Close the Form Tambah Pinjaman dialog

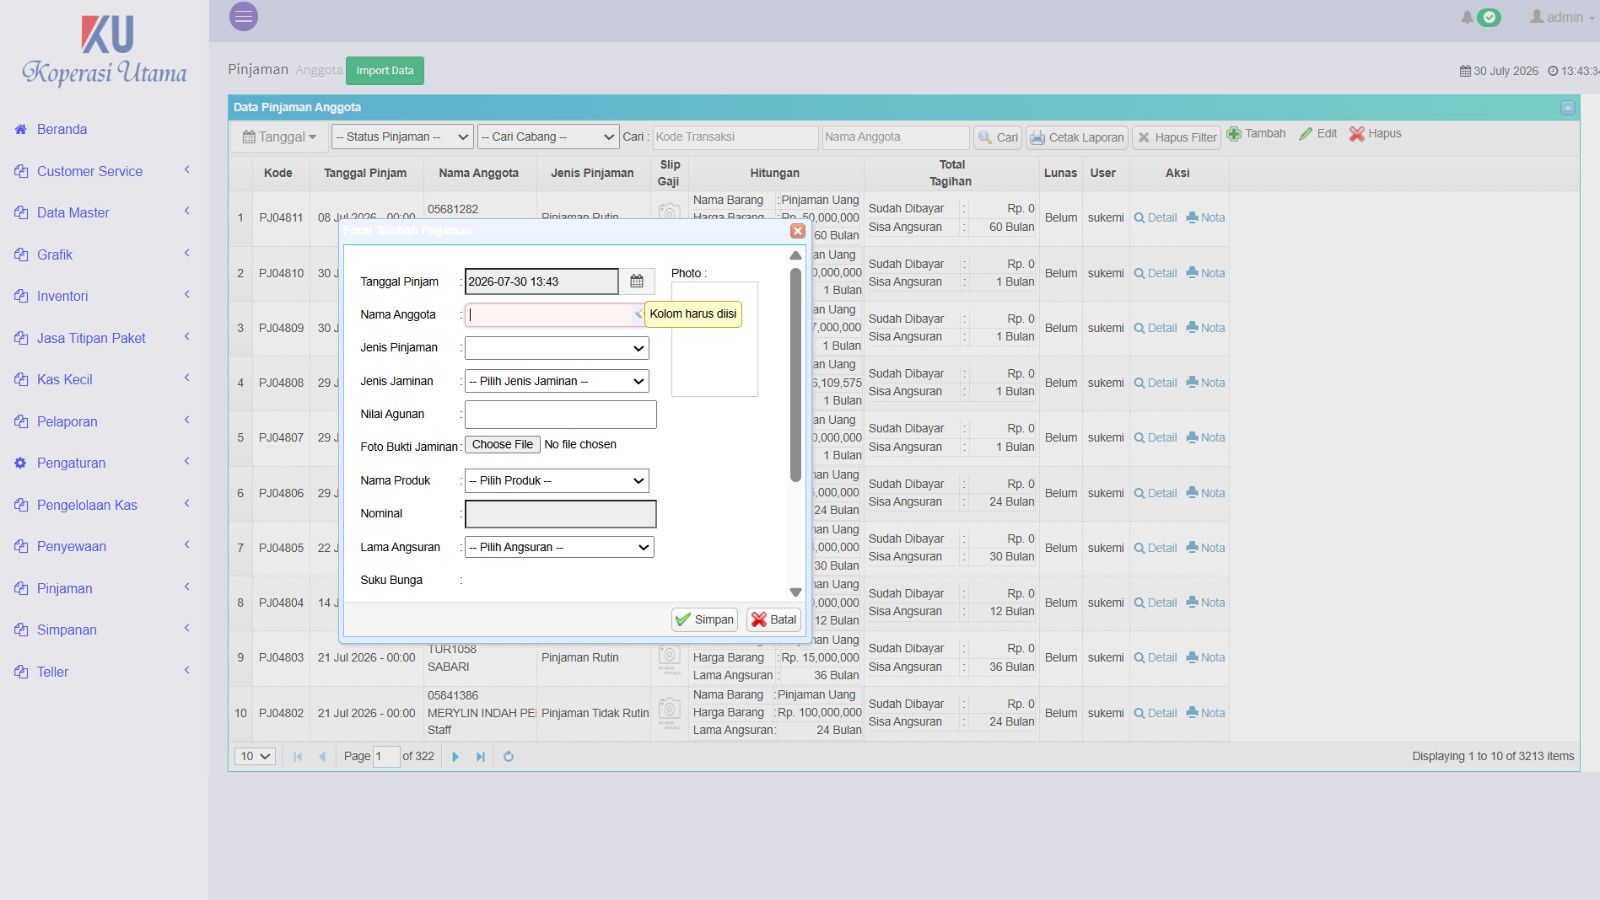(x=797, y=231)
